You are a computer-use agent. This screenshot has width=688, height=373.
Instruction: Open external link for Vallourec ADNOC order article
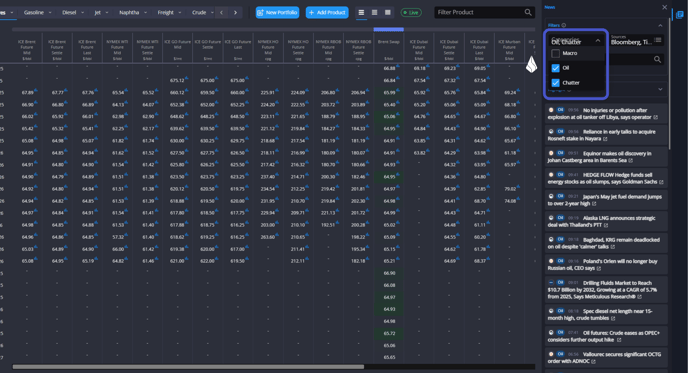click(593, 362)
